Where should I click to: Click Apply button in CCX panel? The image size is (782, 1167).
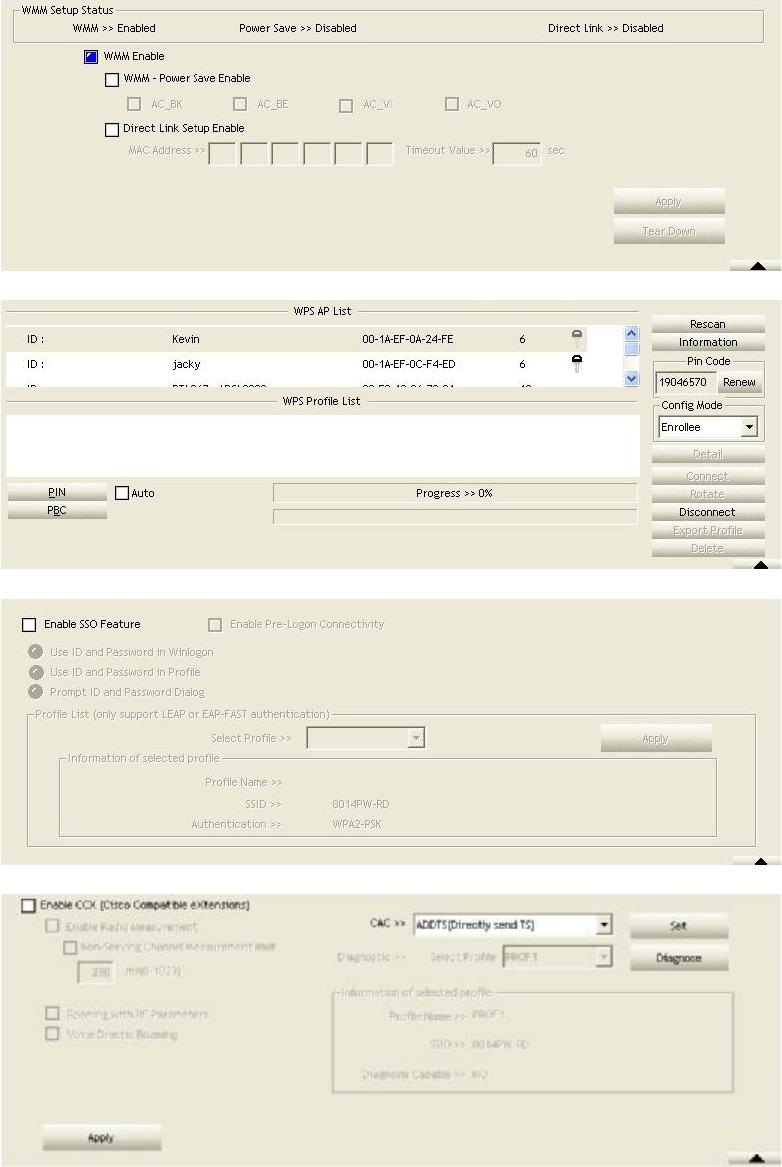[x=102, y=1138]
